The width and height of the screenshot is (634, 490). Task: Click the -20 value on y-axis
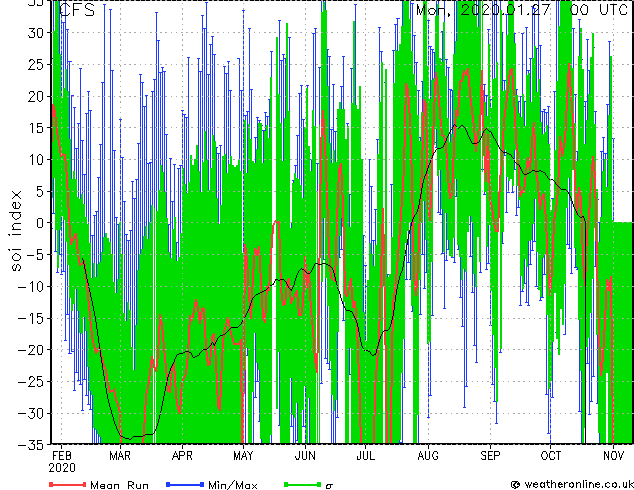coord(31,350)
